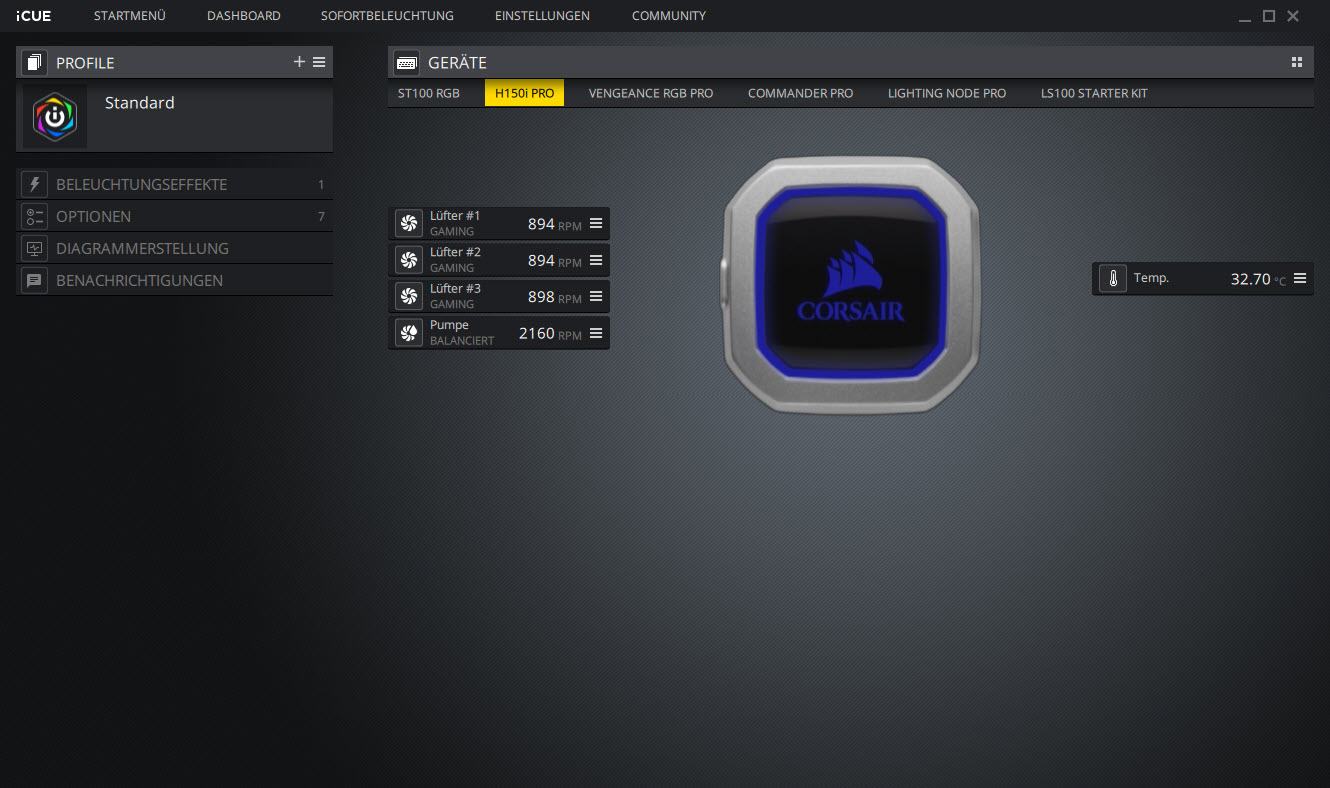This screenshot has width=1330, height=788.
Task: Click the Lüfter #3 fan icon
Action: tap(408, 296)
